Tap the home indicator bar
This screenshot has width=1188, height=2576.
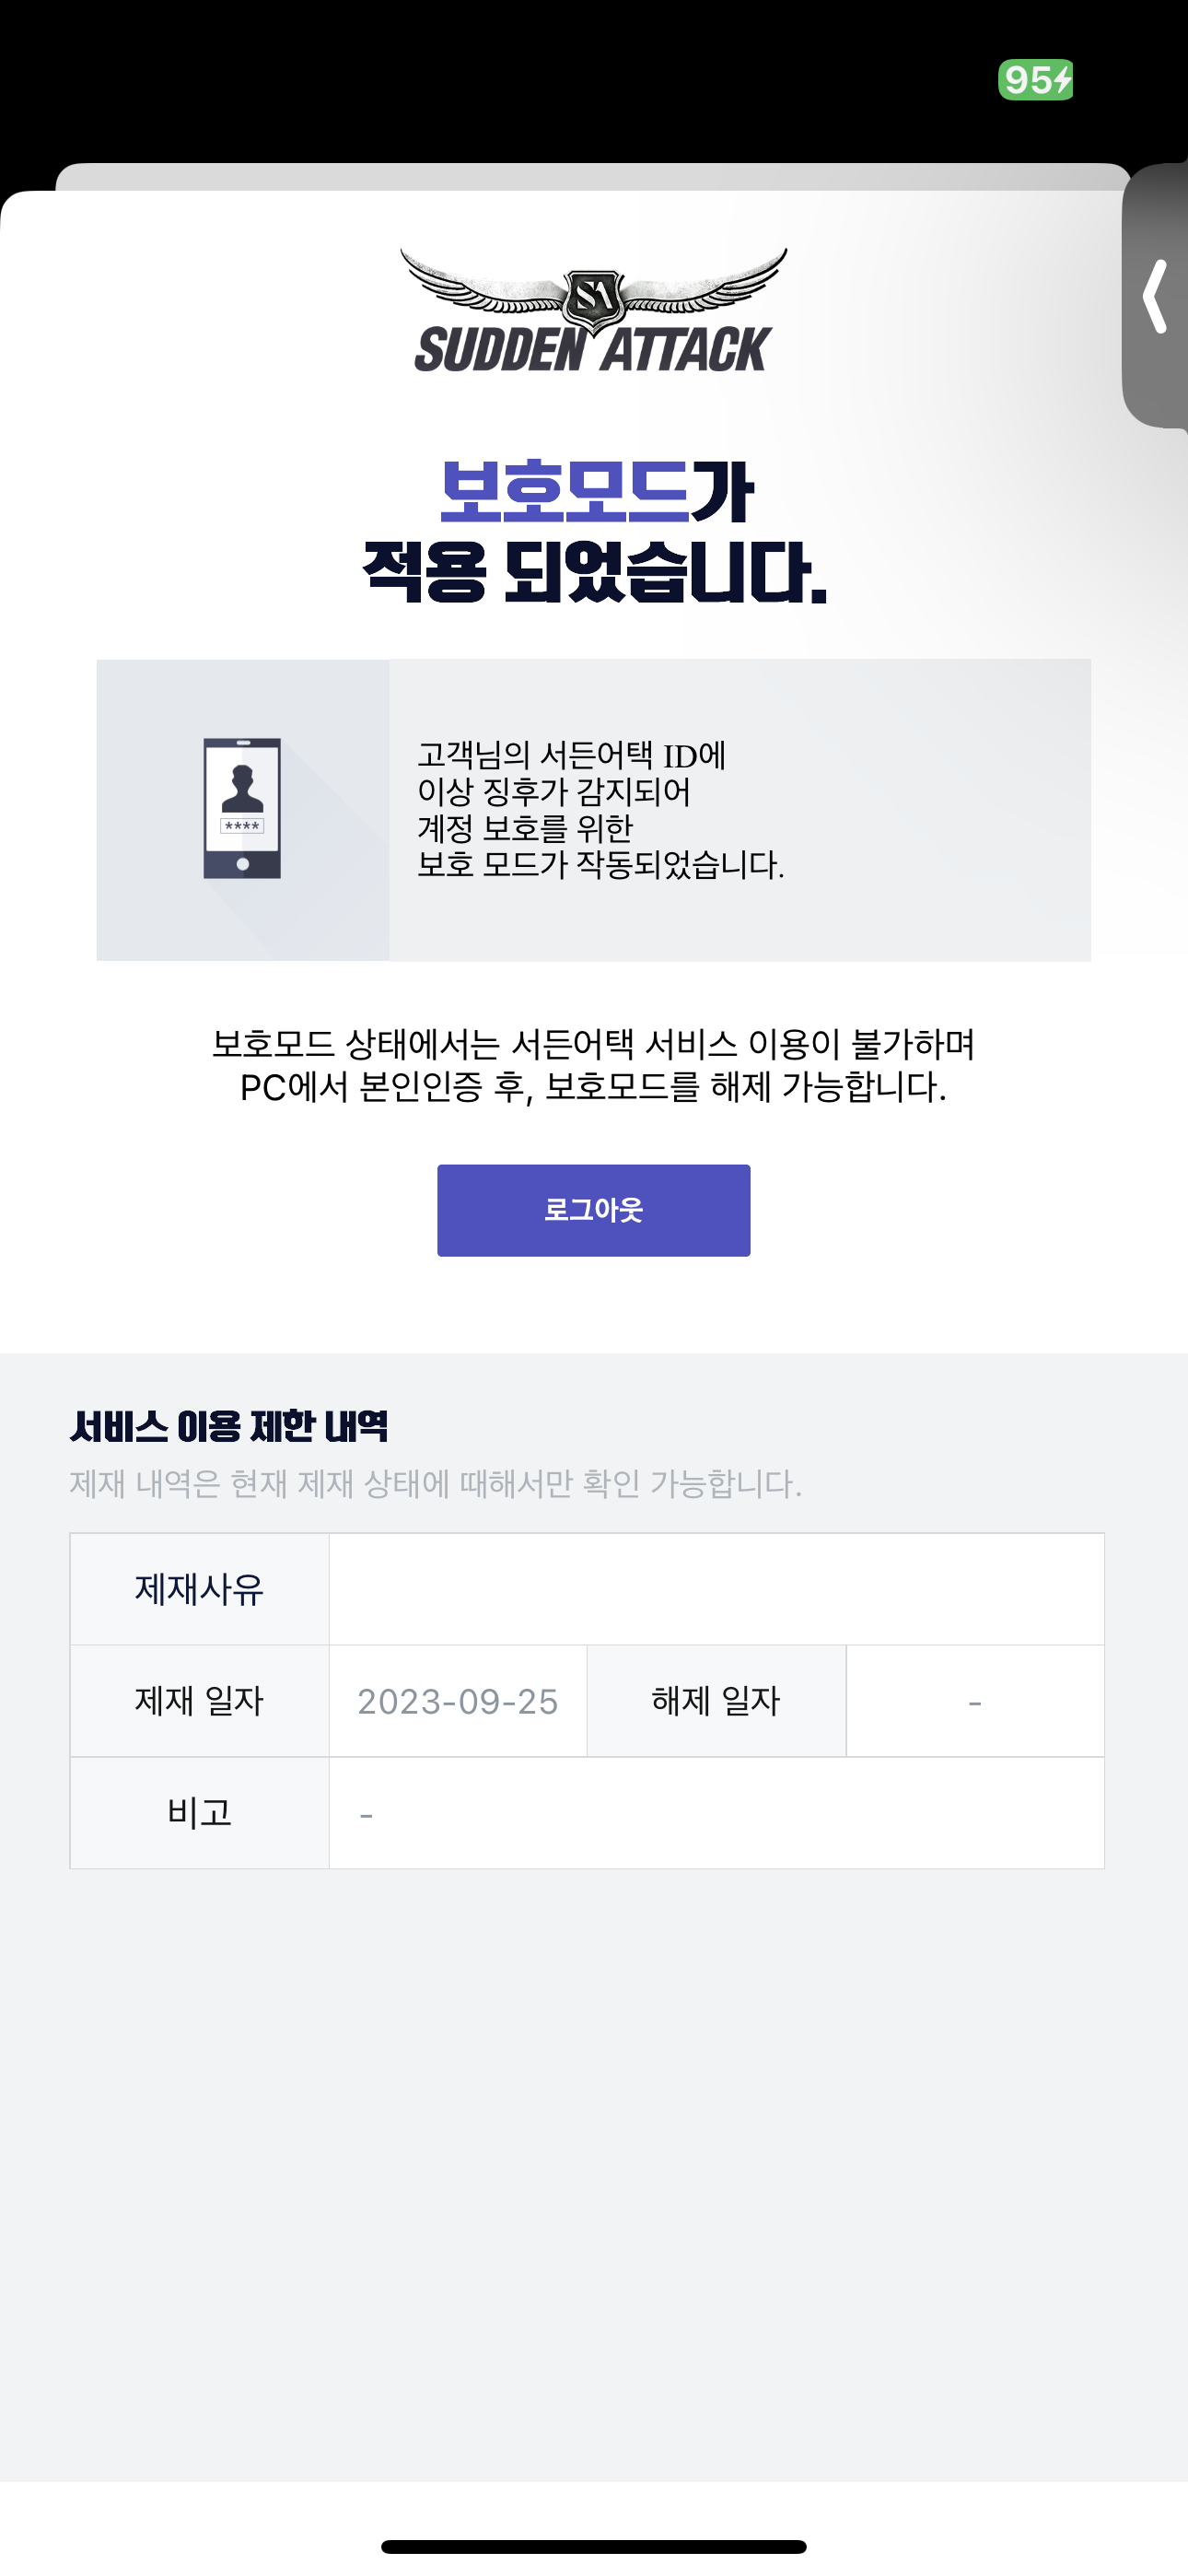[594, 2546]
